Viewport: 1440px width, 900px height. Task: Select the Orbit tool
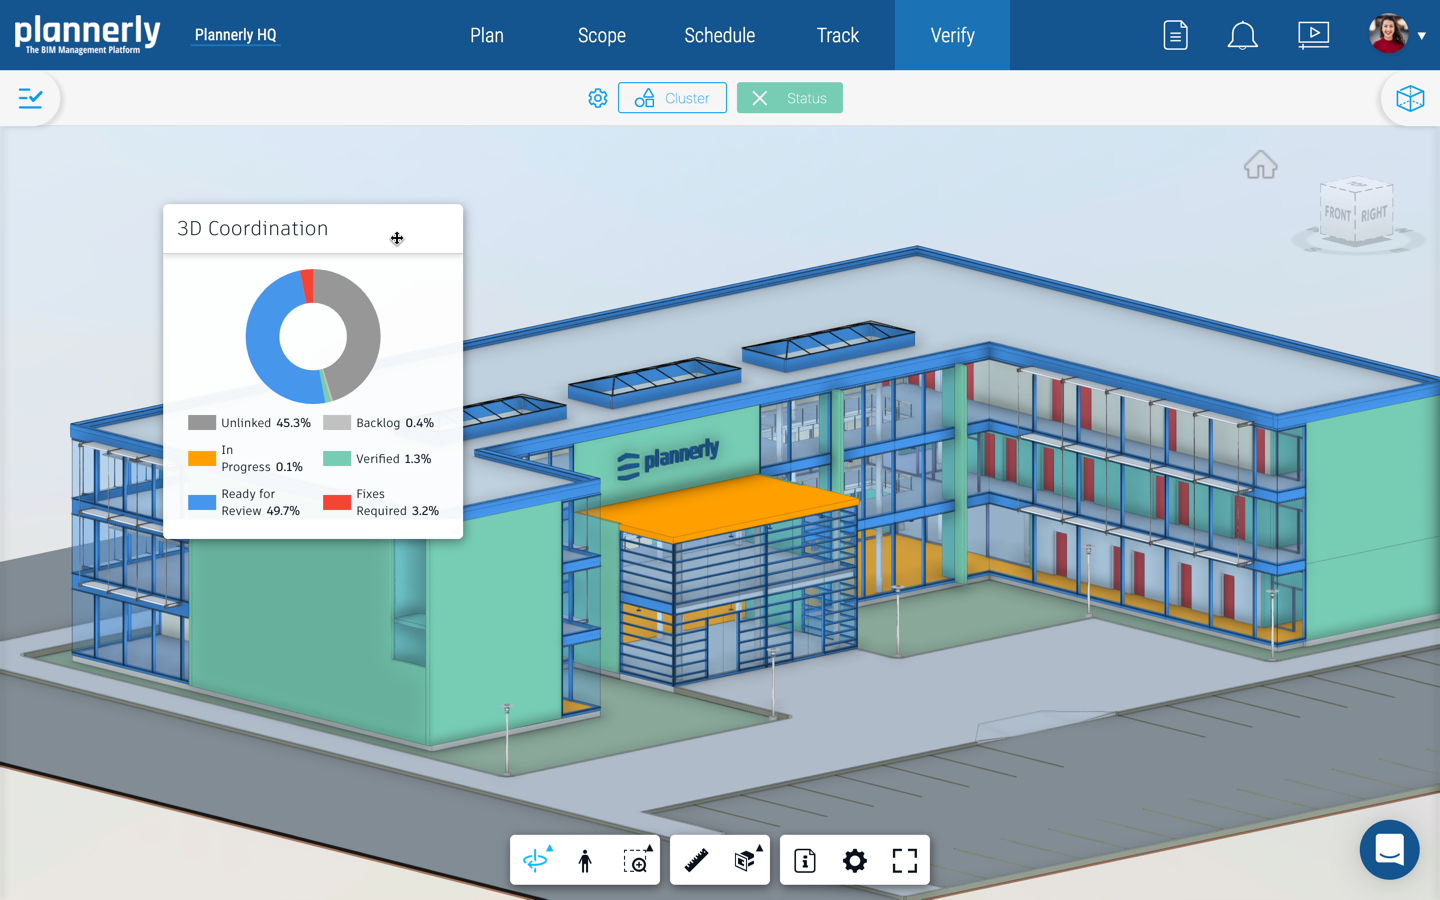pos(536,860)
